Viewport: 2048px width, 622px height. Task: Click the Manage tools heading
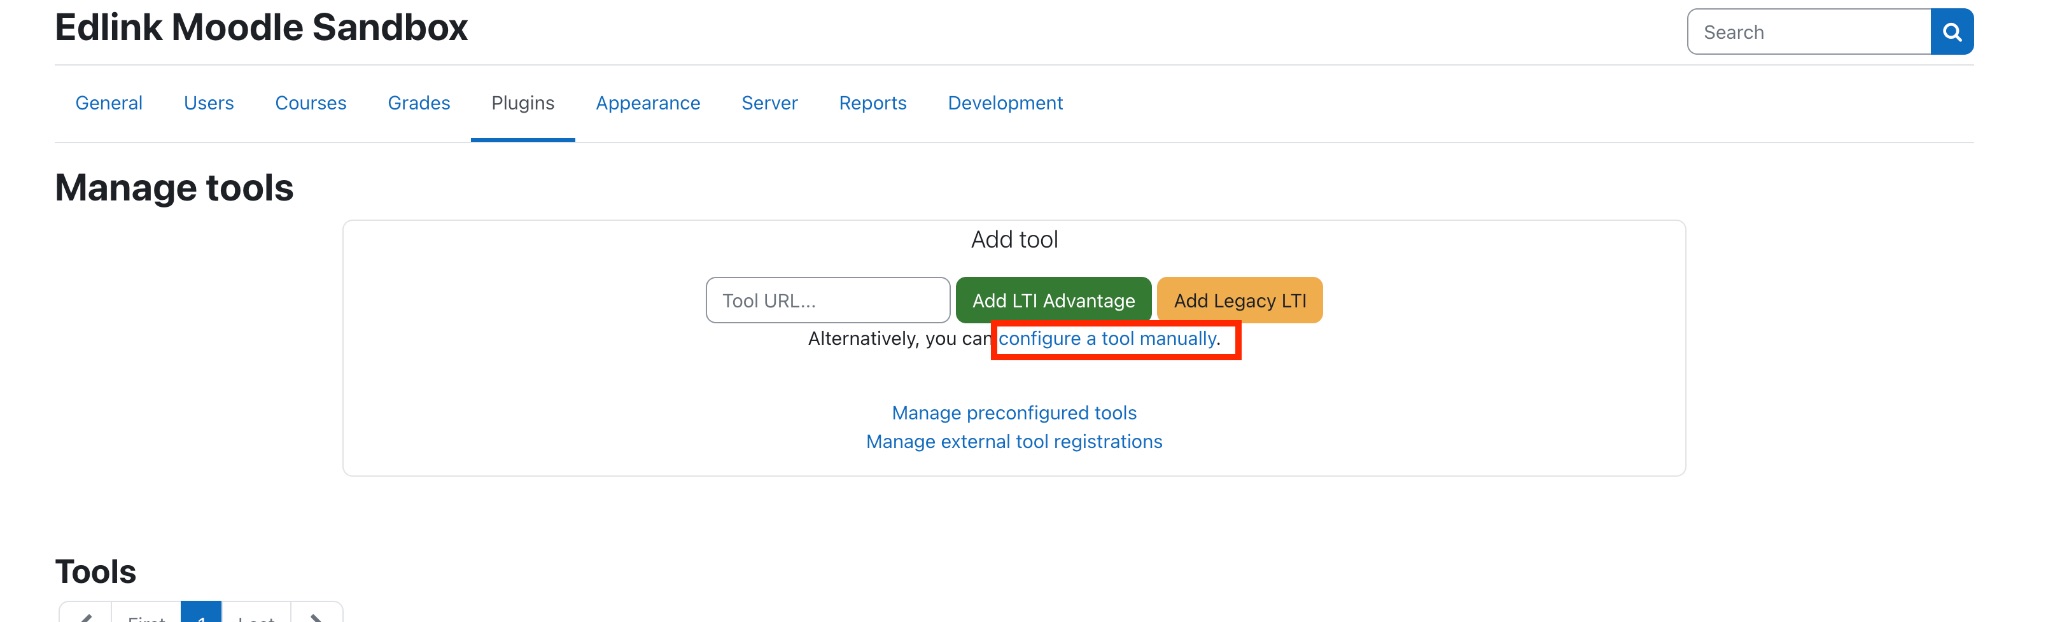[x=174, y=188]
